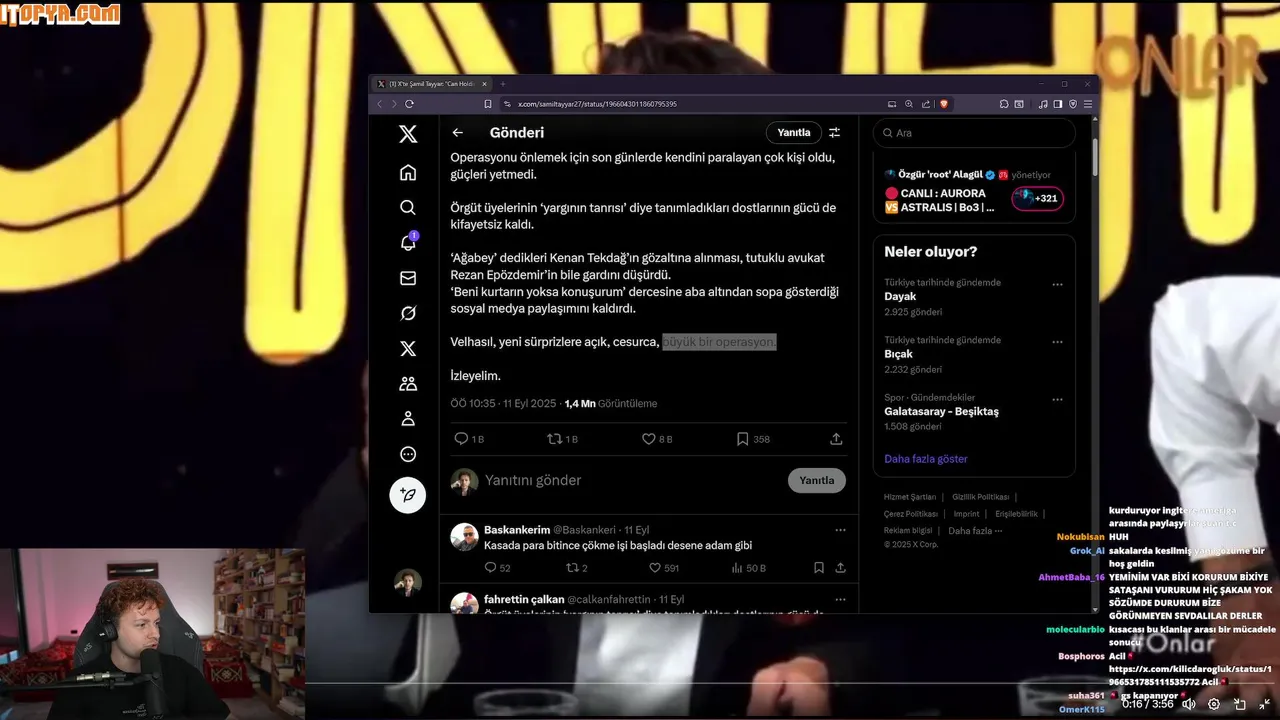1280x720 pixels.
Task: Open Hizmet Şartları footer link
Action: [x=910, y=497]
